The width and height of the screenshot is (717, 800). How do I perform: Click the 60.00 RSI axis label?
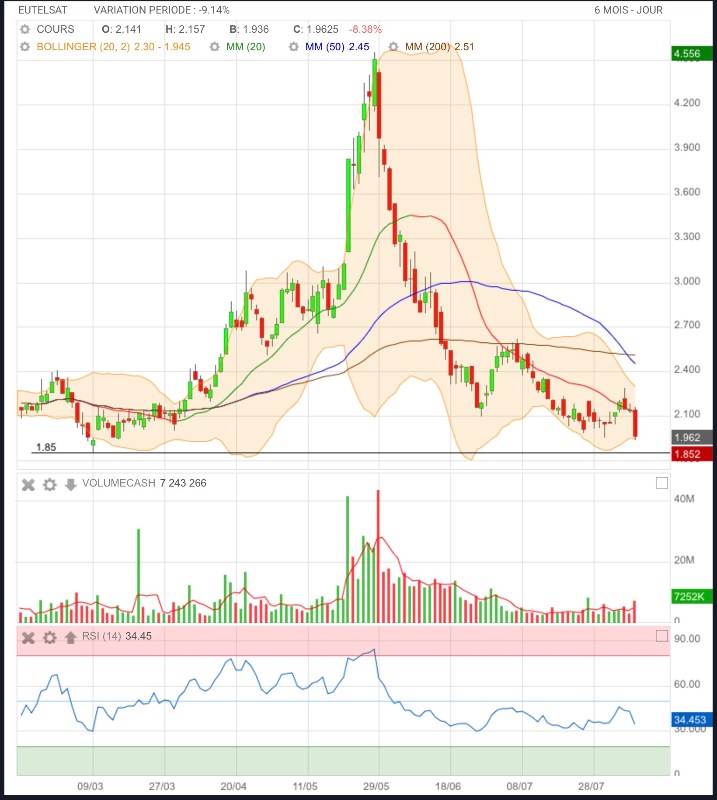click(687, 684)
